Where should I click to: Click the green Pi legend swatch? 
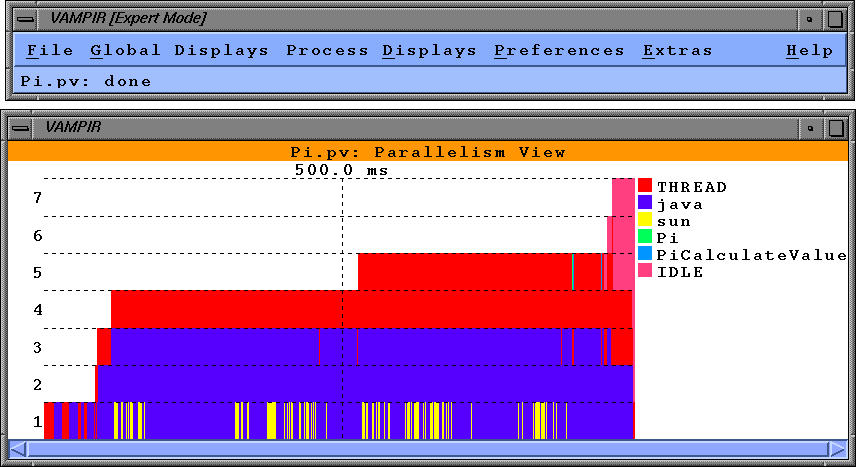645,237
